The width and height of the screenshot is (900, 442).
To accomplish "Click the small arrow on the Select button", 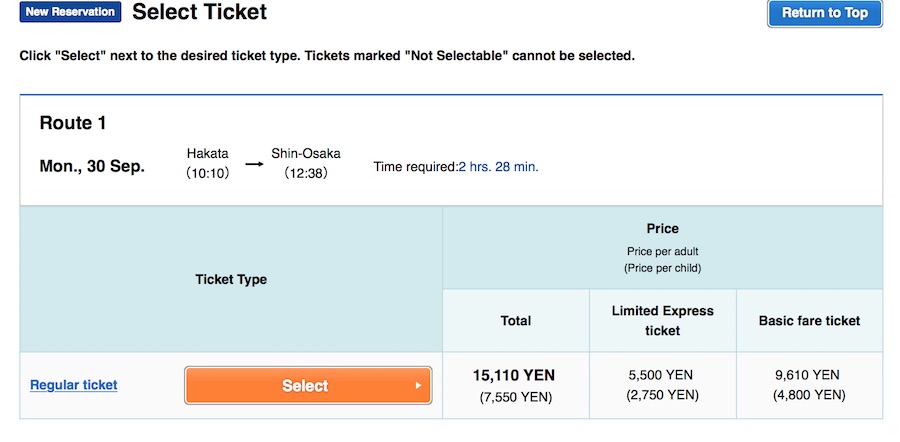I will [418, 386].
